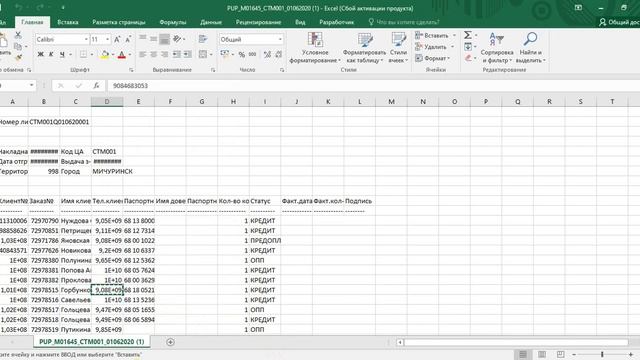Open Стили ячеек gallery

click(x=398, y=47)
